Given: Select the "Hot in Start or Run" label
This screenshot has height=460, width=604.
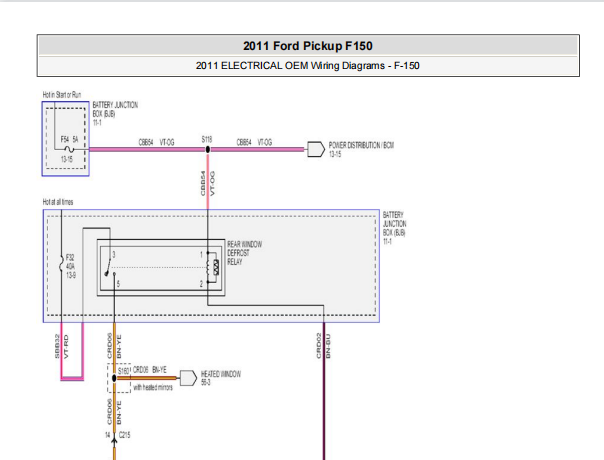Looking at the screenshot, I should [62, 95].
